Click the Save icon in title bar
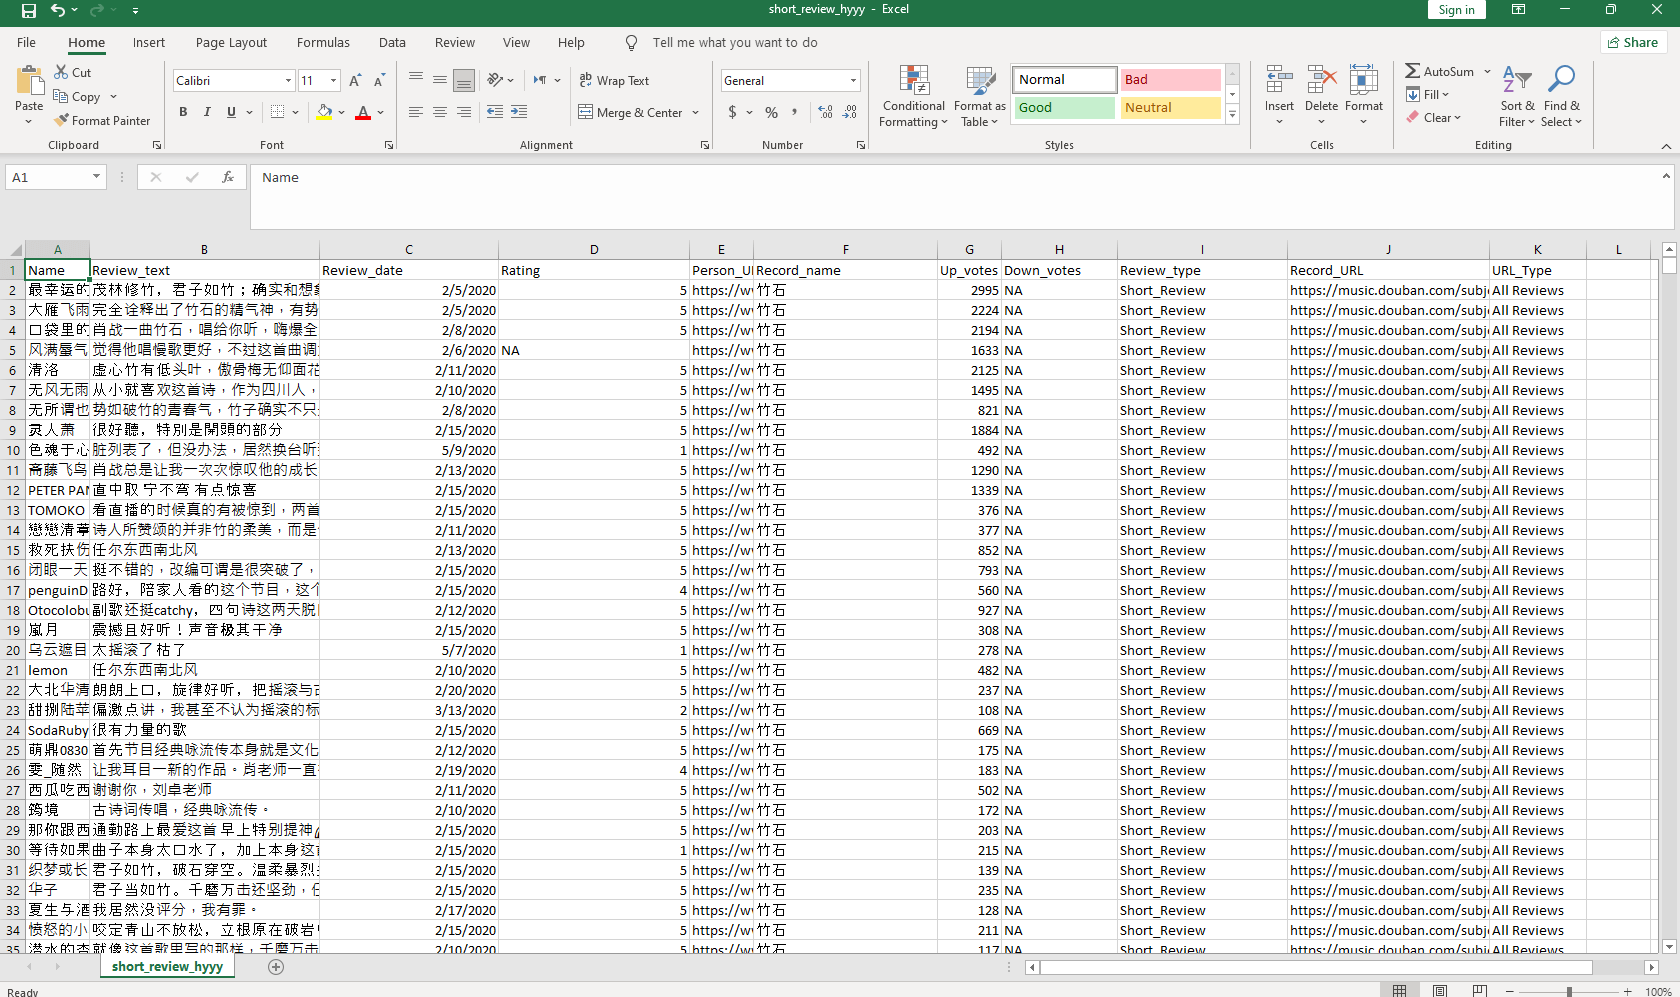1680x997 pixels. coord(28,10)
